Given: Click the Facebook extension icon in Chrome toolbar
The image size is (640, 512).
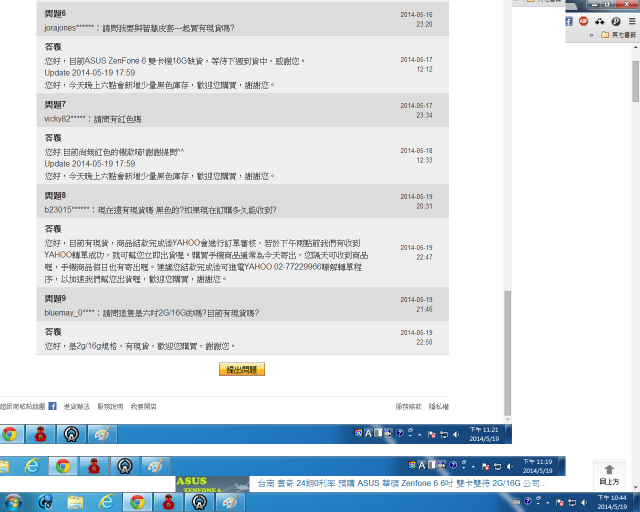Looking at the screenshot, I should [569, 21].
